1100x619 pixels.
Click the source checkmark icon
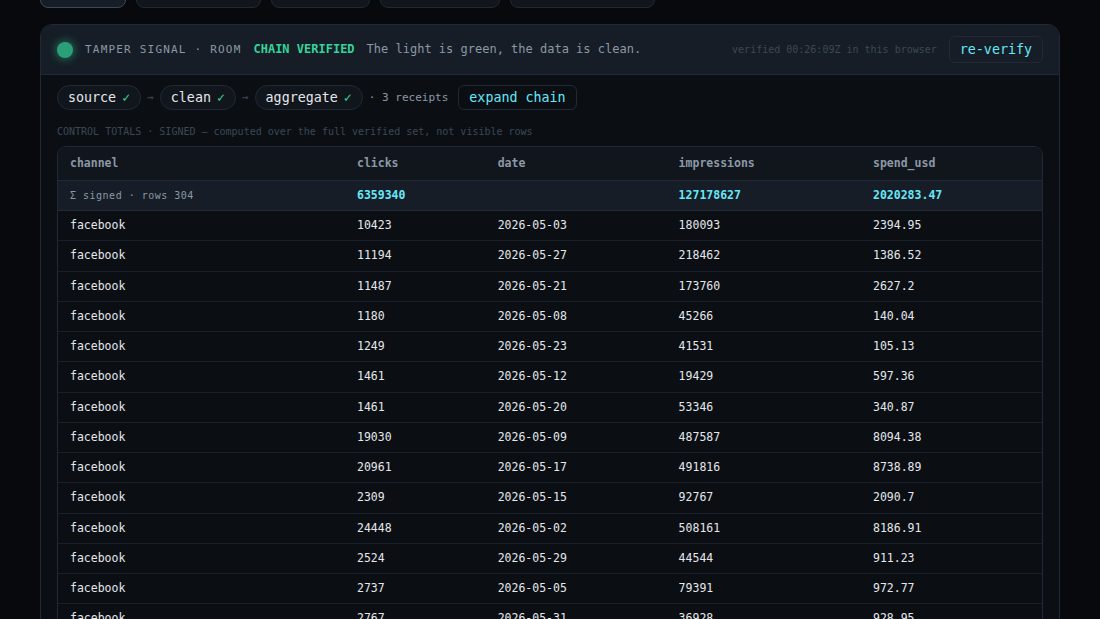pyautogui.click(x=126, y=98)
